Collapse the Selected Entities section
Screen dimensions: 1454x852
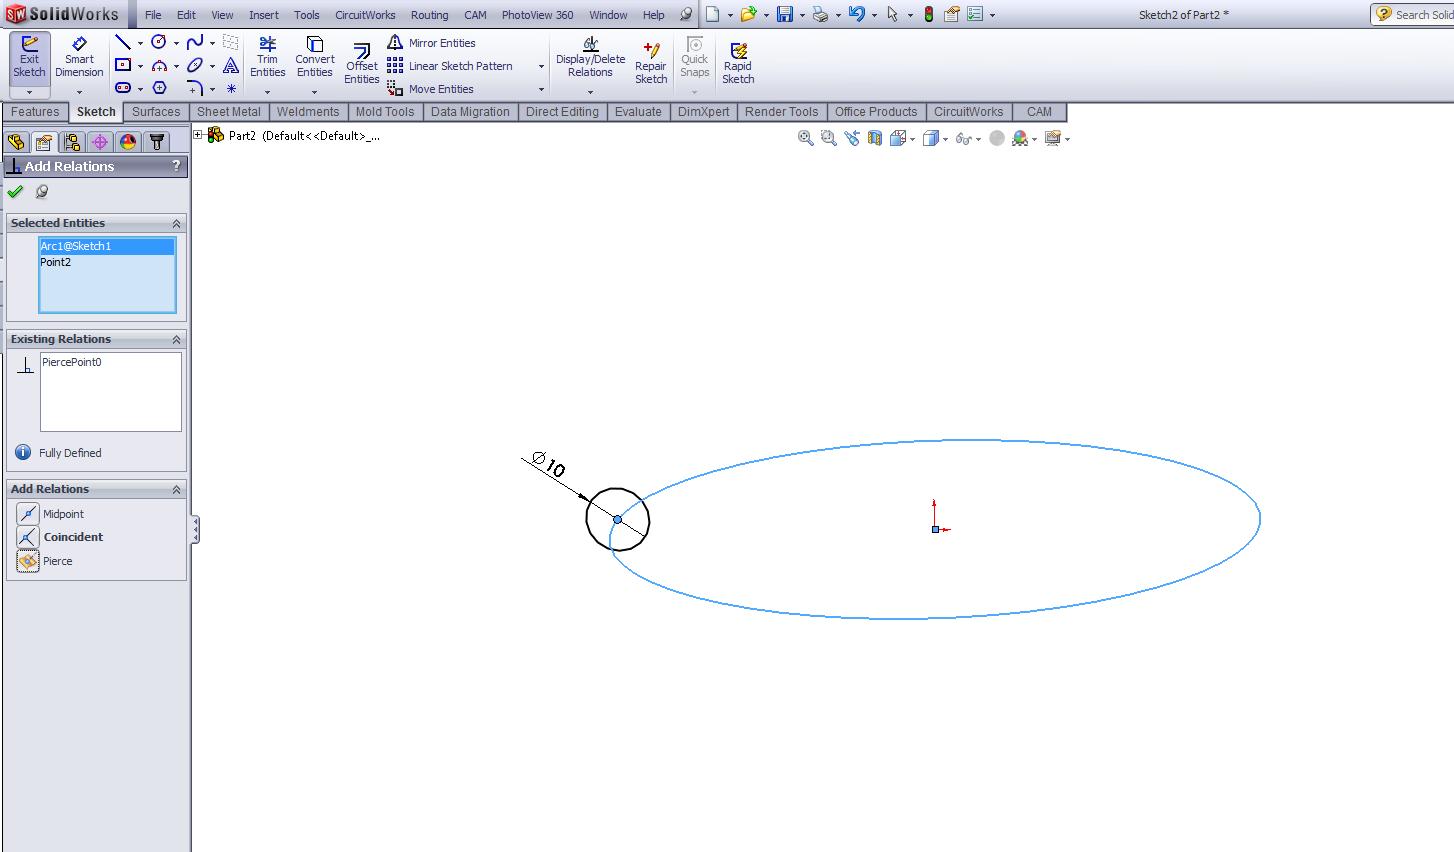pos(176,223)
